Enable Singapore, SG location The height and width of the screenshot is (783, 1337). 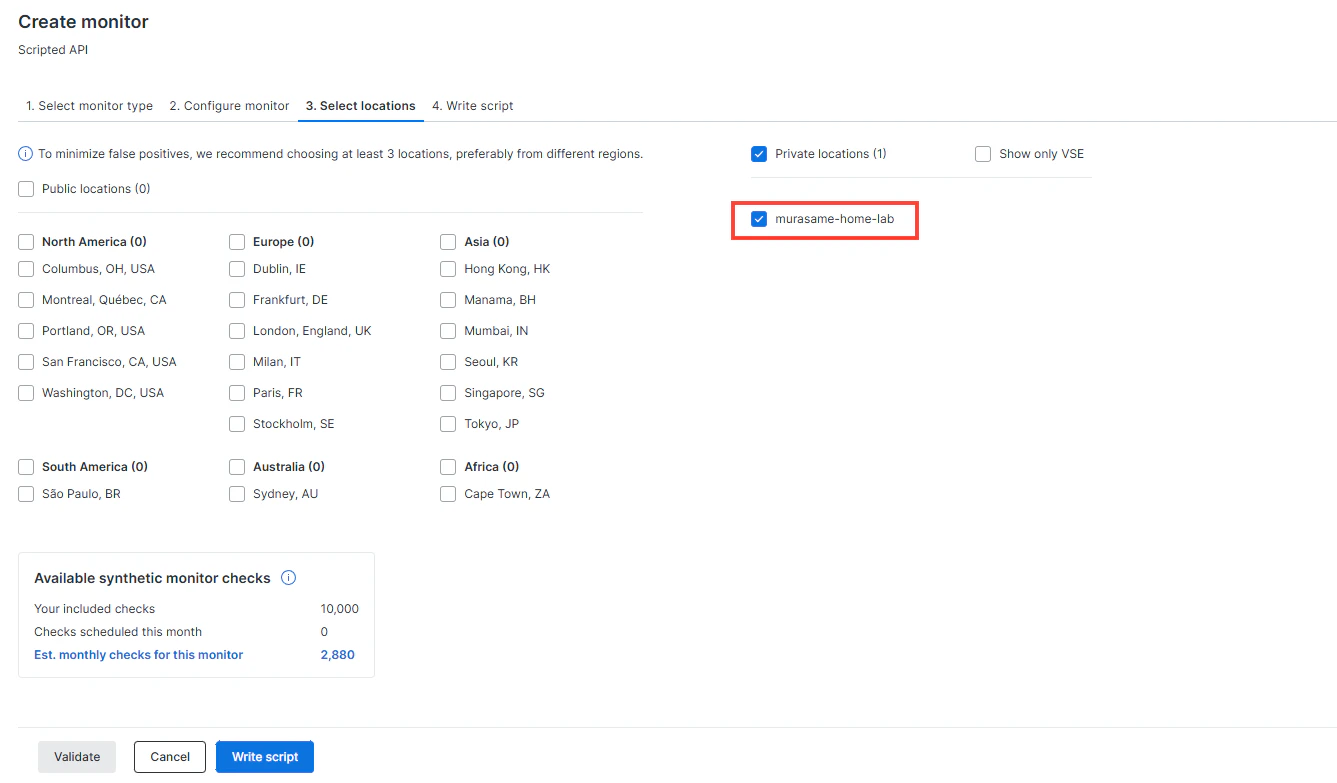click(448, 393)
